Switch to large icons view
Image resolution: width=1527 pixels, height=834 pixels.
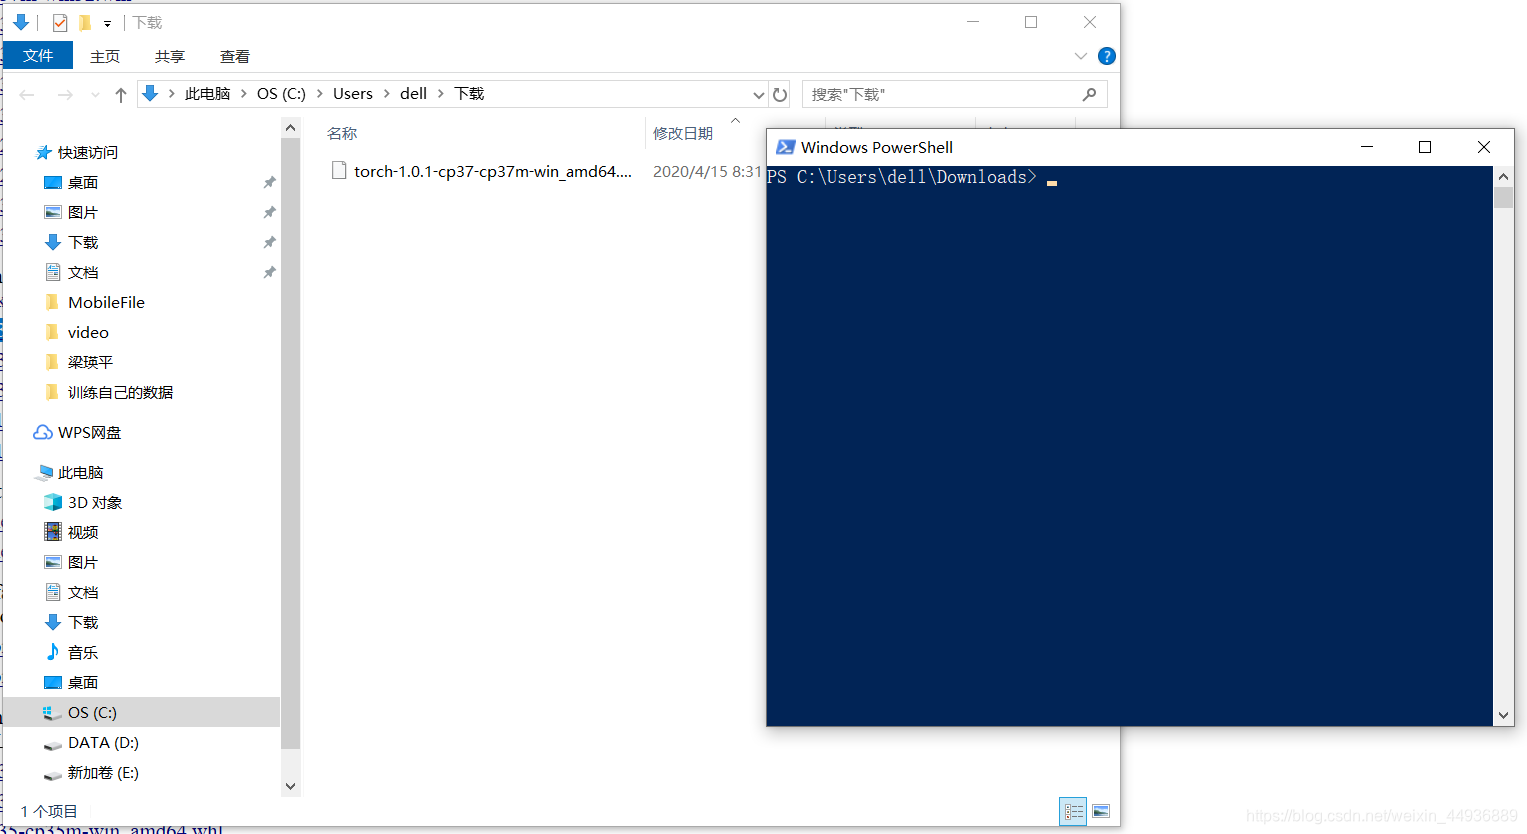pyautogui.click(x=1101, y=811)
